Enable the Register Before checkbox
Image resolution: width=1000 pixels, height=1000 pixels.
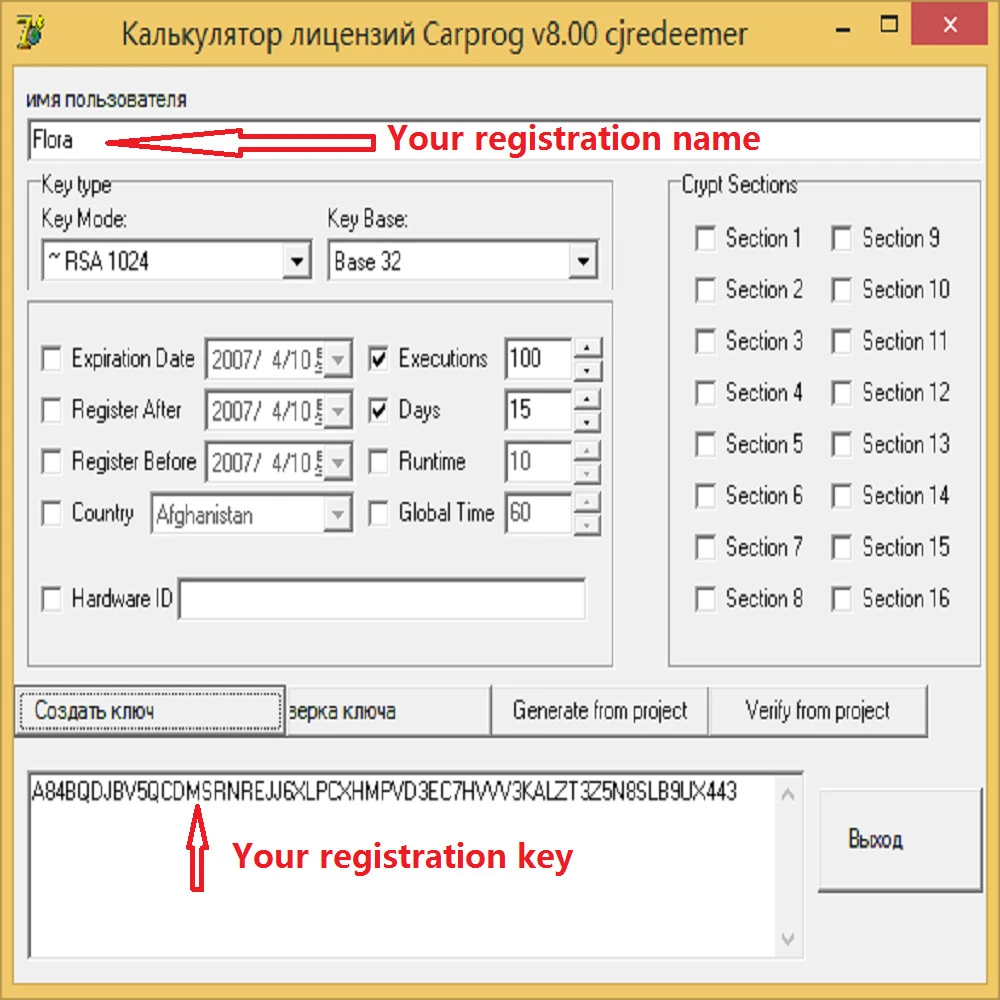51,461
